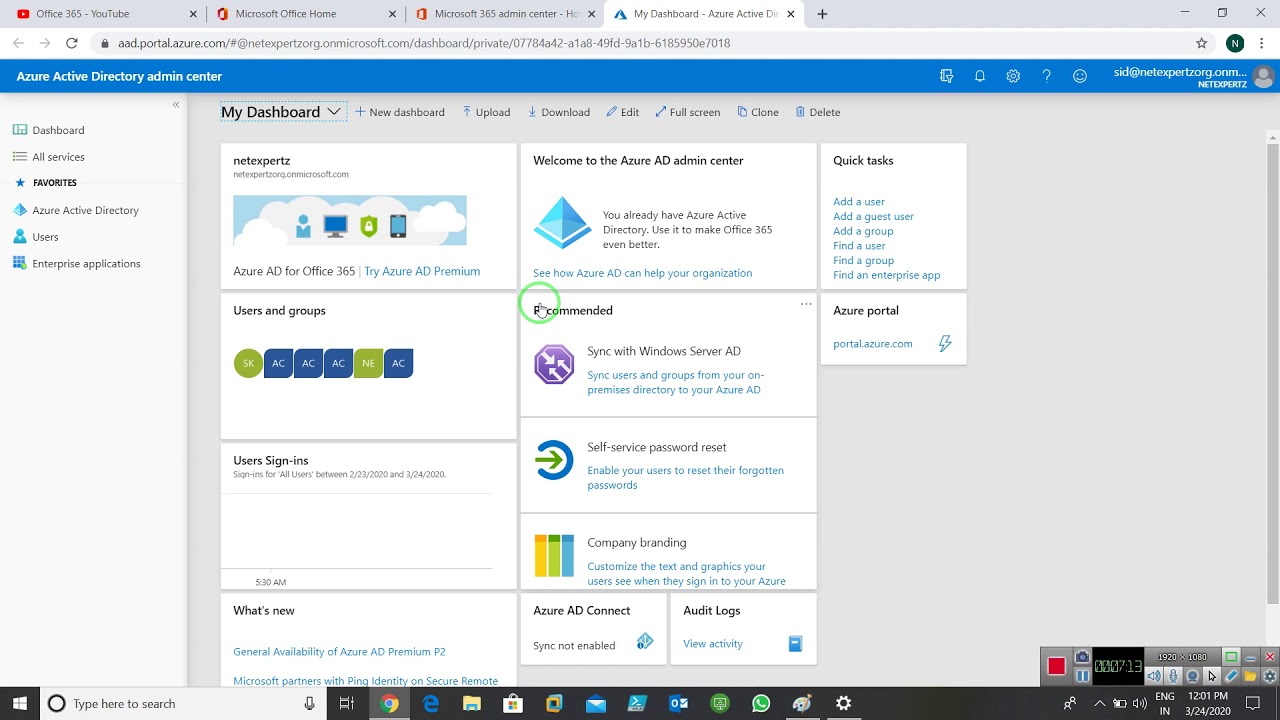Click the Audit Logs document icon
Viewport: 1280px width, 720px height.
(795, 644)
